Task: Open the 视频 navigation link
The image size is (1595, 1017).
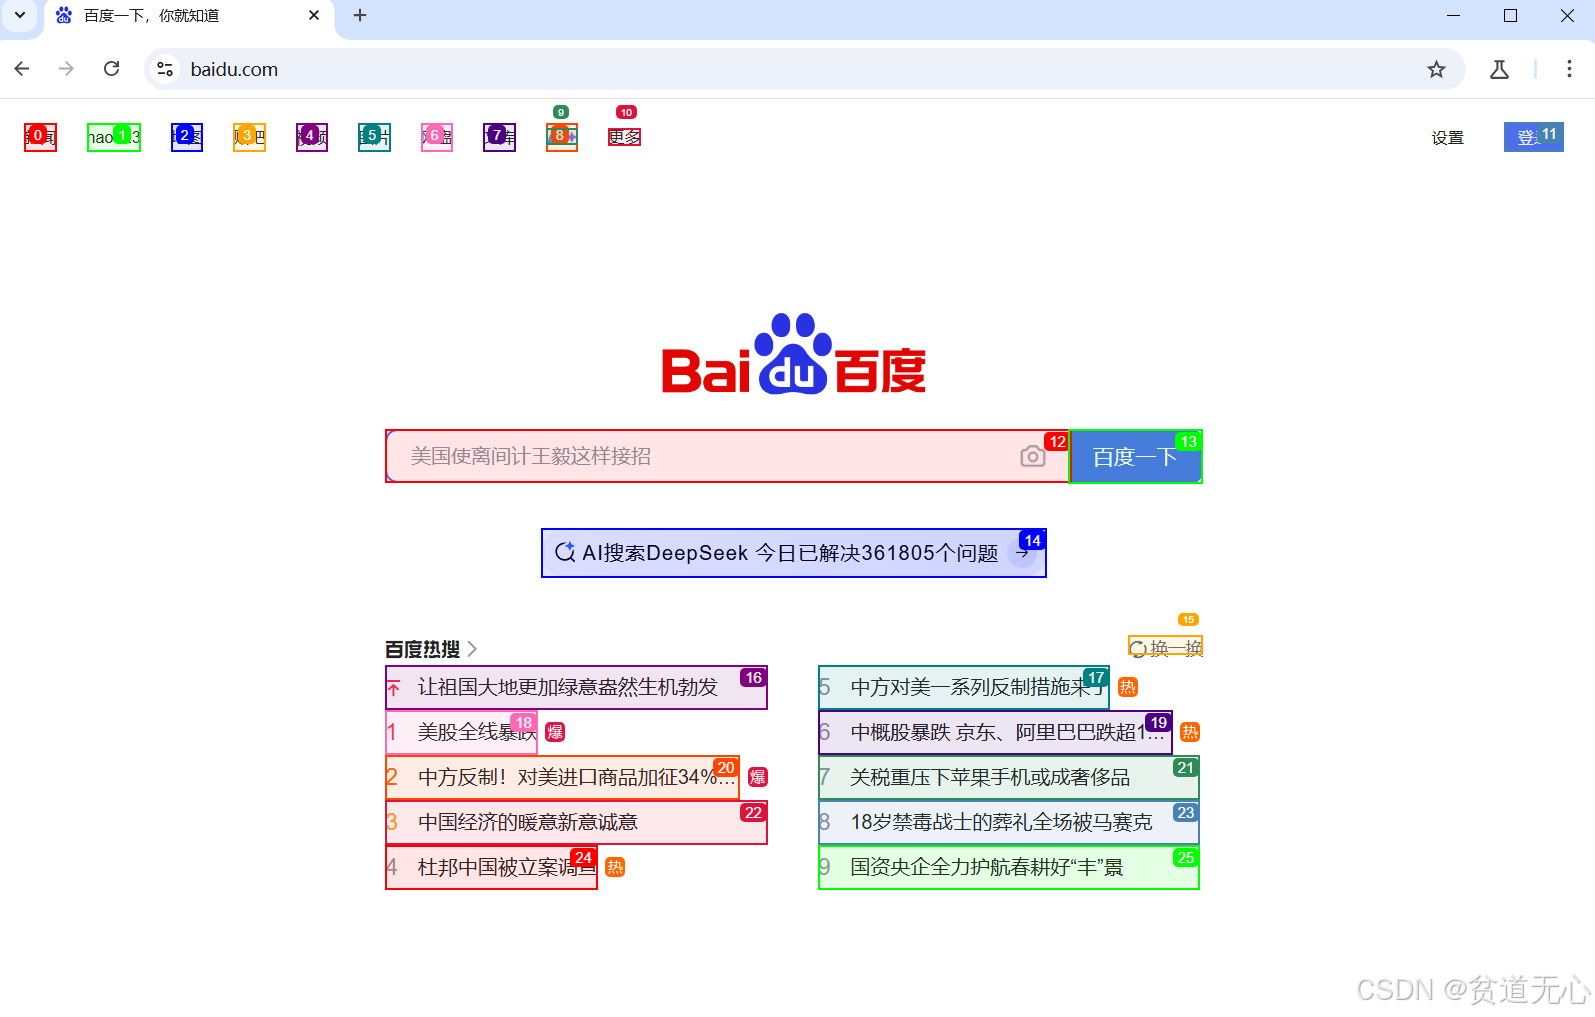Action: (312, 137)
